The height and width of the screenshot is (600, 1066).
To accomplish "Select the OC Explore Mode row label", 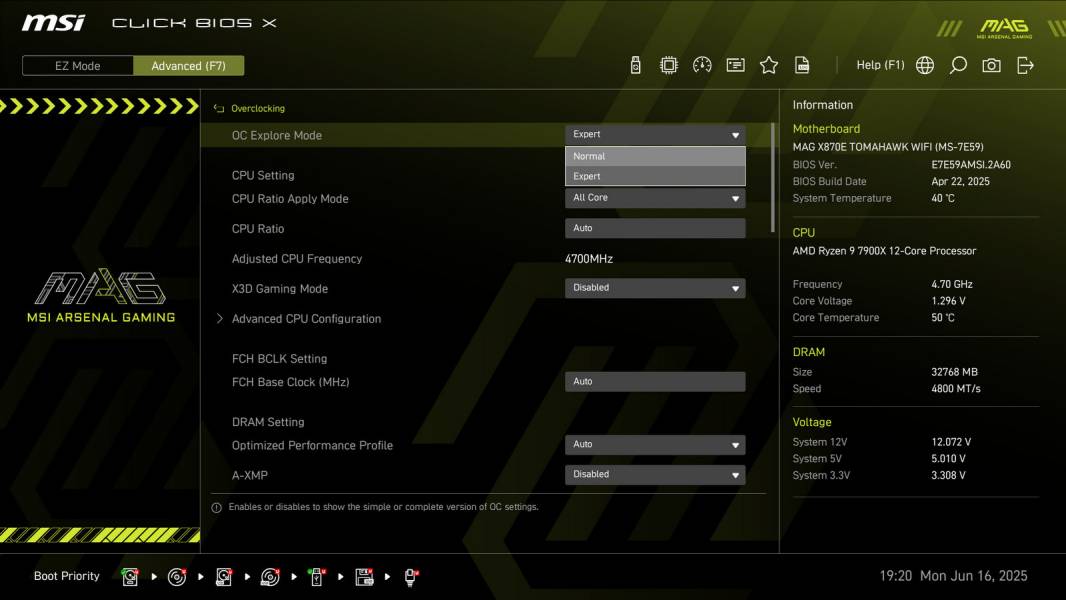I will pyautogui.click(x=277, y=135).
